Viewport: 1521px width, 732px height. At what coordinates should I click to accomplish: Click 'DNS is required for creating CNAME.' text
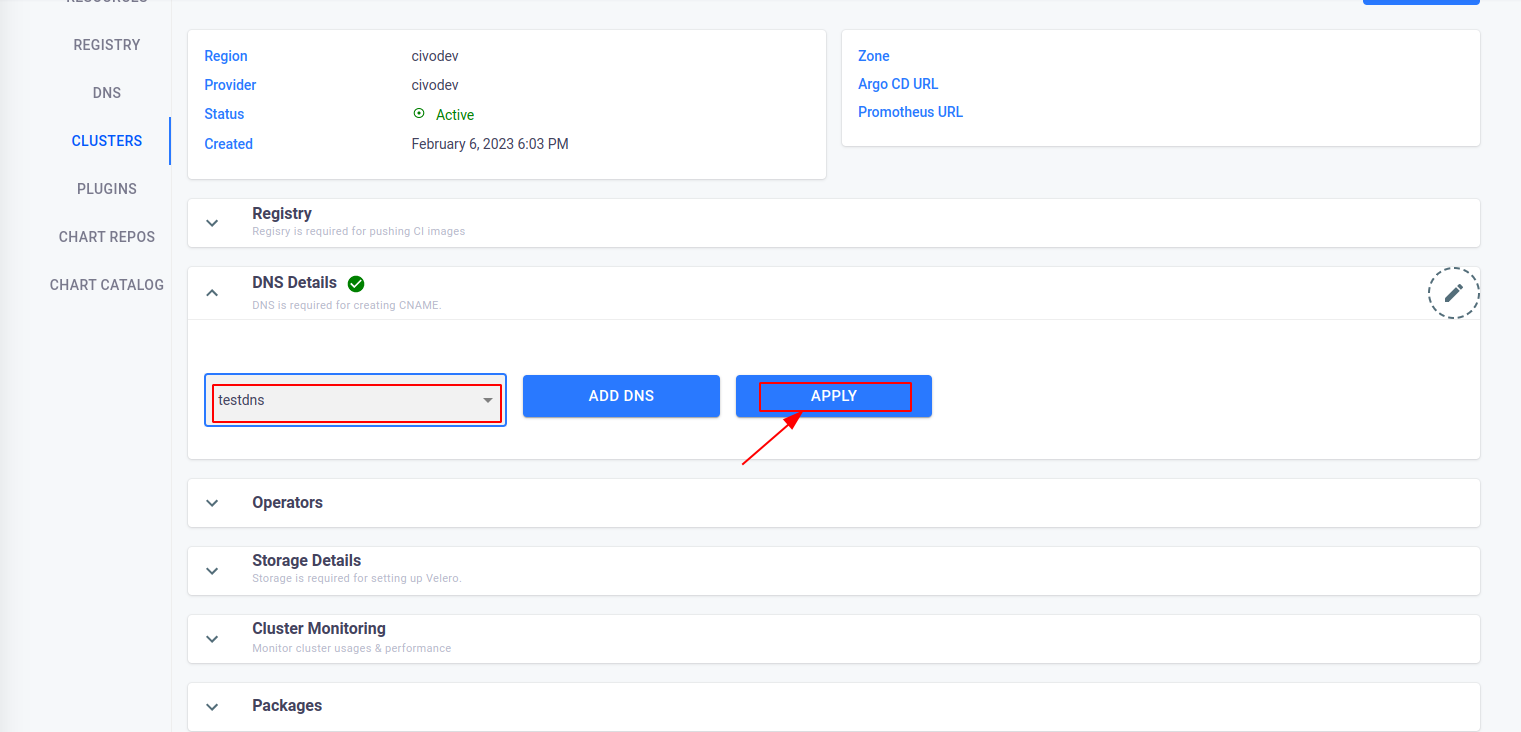click(x=347, y=305)
